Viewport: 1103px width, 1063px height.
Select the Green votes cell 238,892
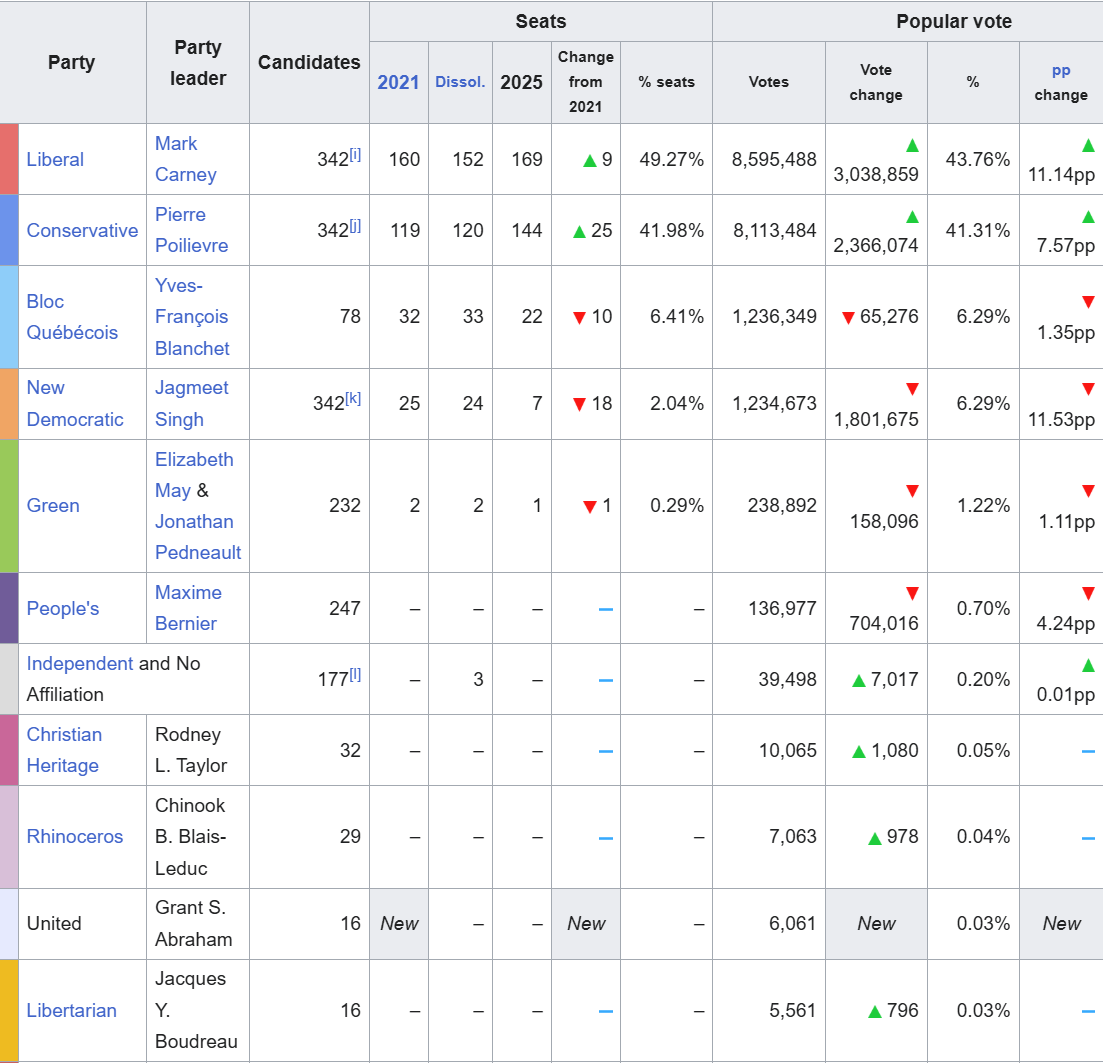769,506
